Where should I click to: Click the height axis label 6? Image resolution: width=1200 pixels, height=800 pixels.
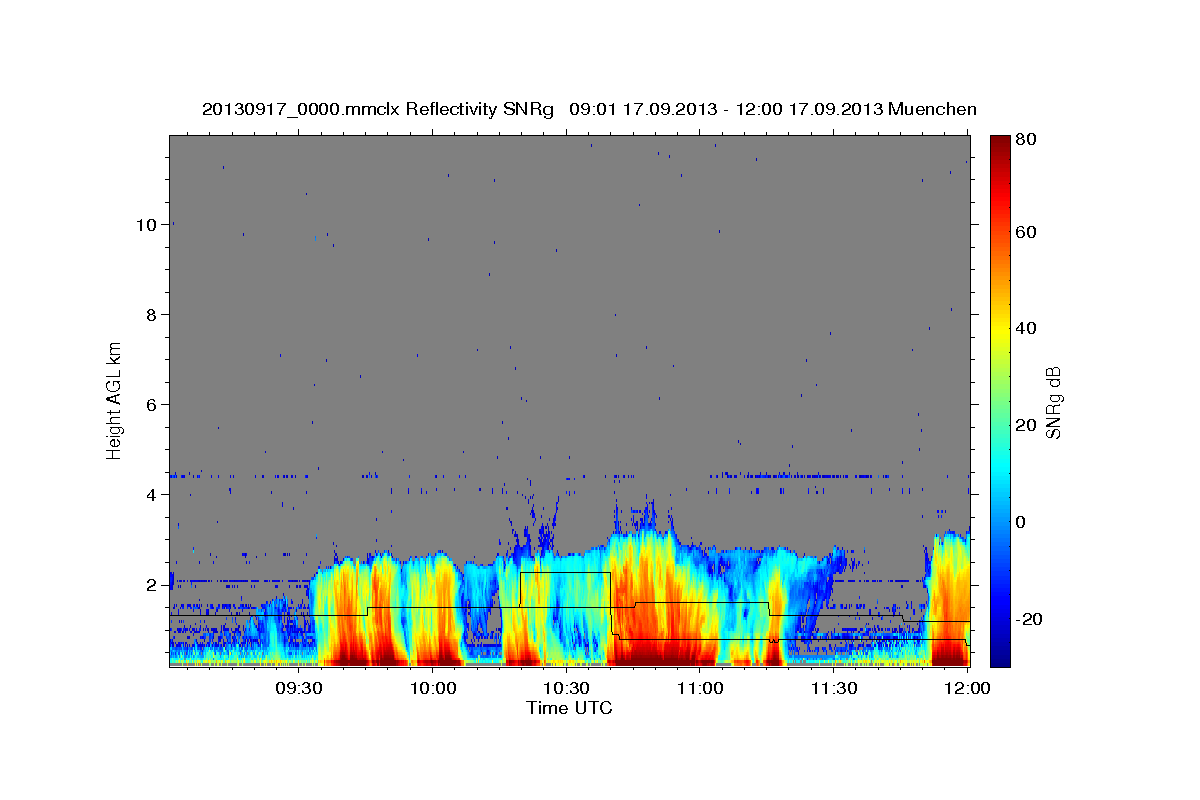151,404
